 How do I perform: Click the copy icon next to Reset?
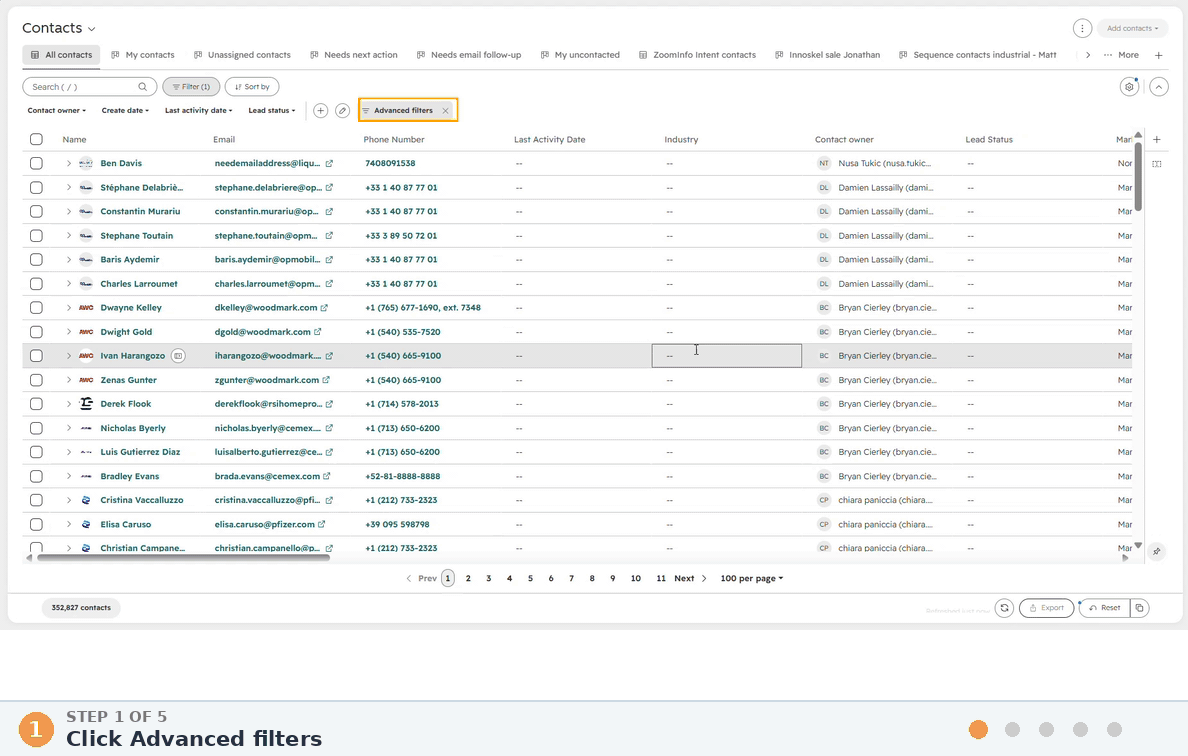coord(1140,608)
